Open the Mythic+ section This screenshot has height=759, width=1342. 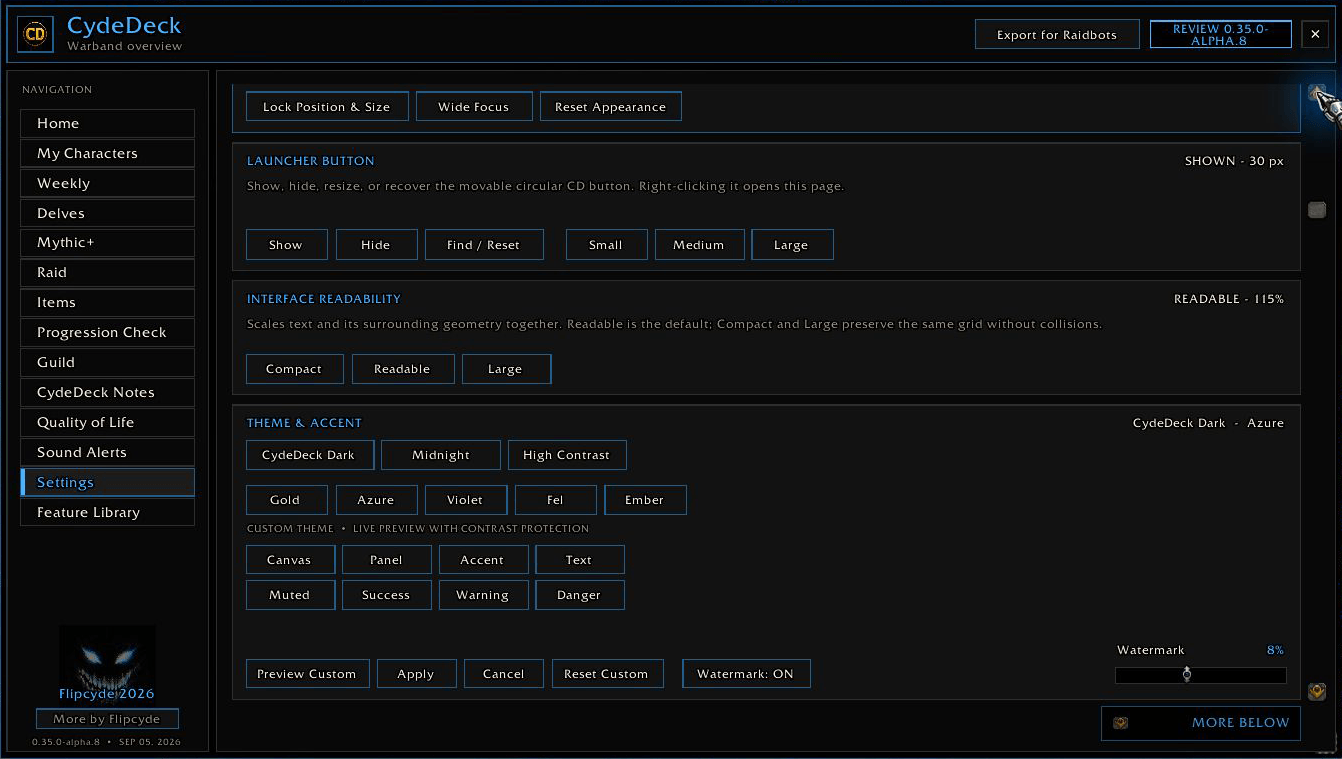pos(108,243)
